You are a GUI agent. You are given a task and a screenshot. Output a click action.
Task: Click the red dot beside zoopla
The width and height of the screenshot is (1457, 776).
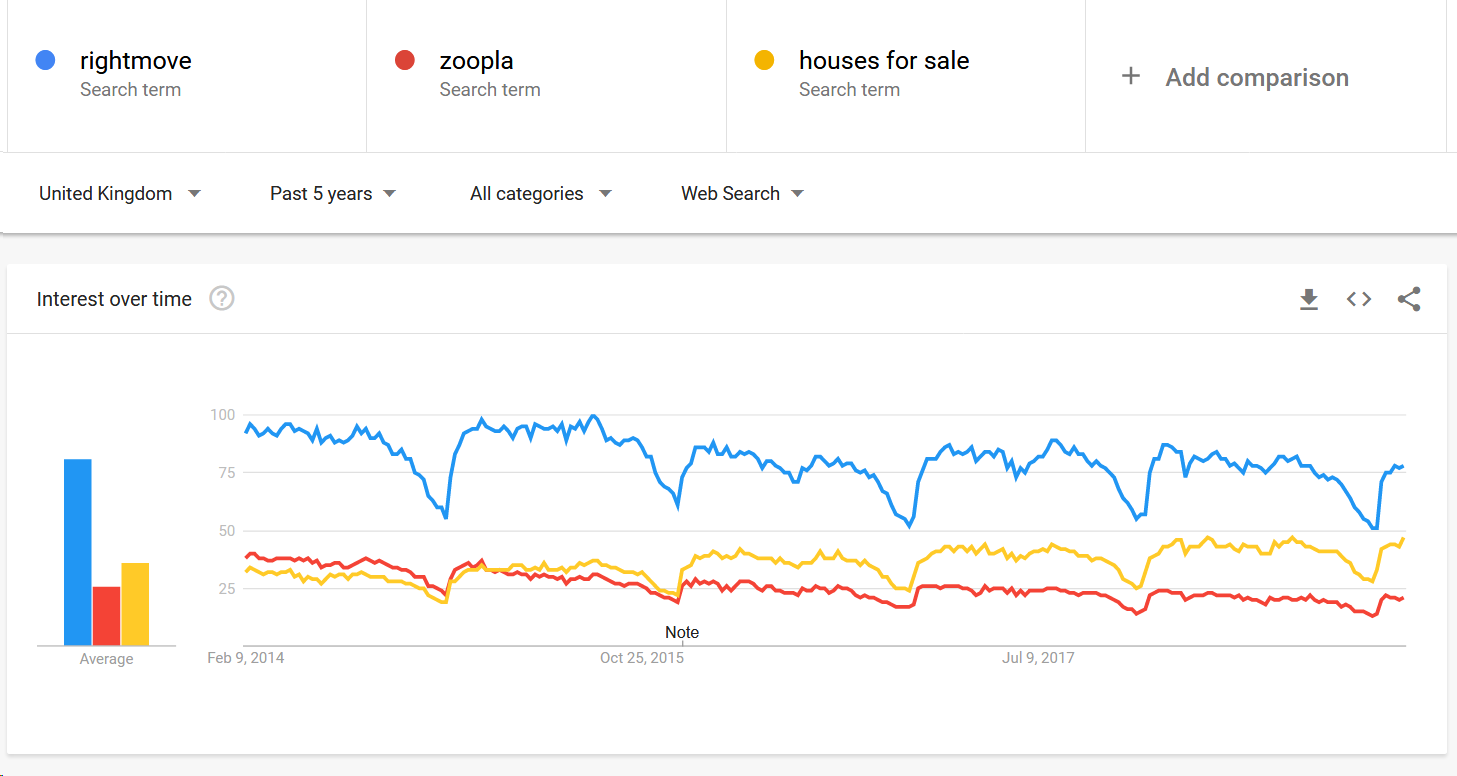pyautogui.click(x=405, y=61)
